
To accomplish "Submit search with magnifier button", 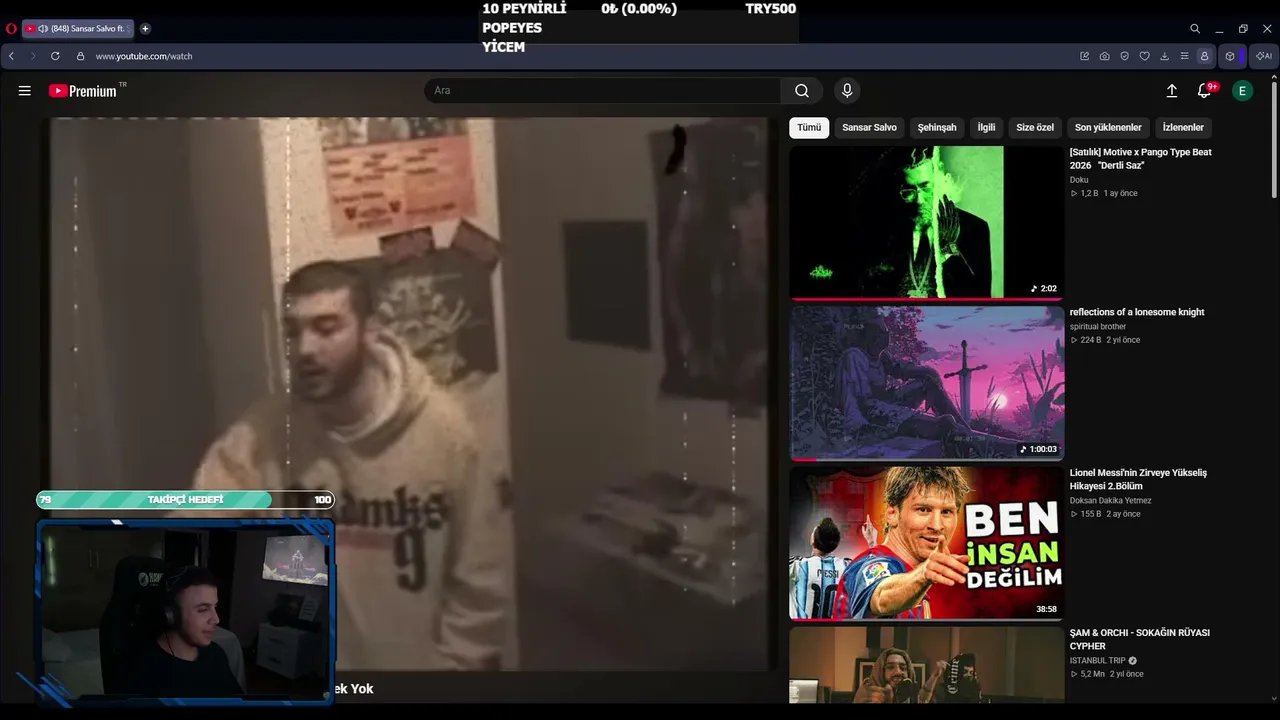I will click(802, 91).
